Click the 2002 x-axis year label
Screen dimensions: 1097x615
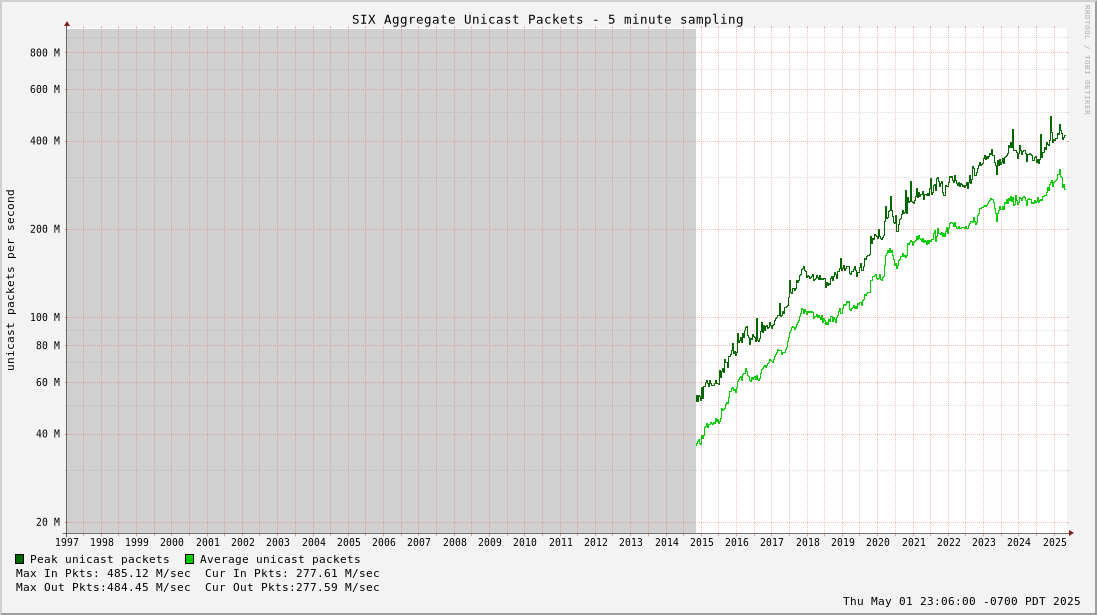pyautogui.click(x=243, y=542)
